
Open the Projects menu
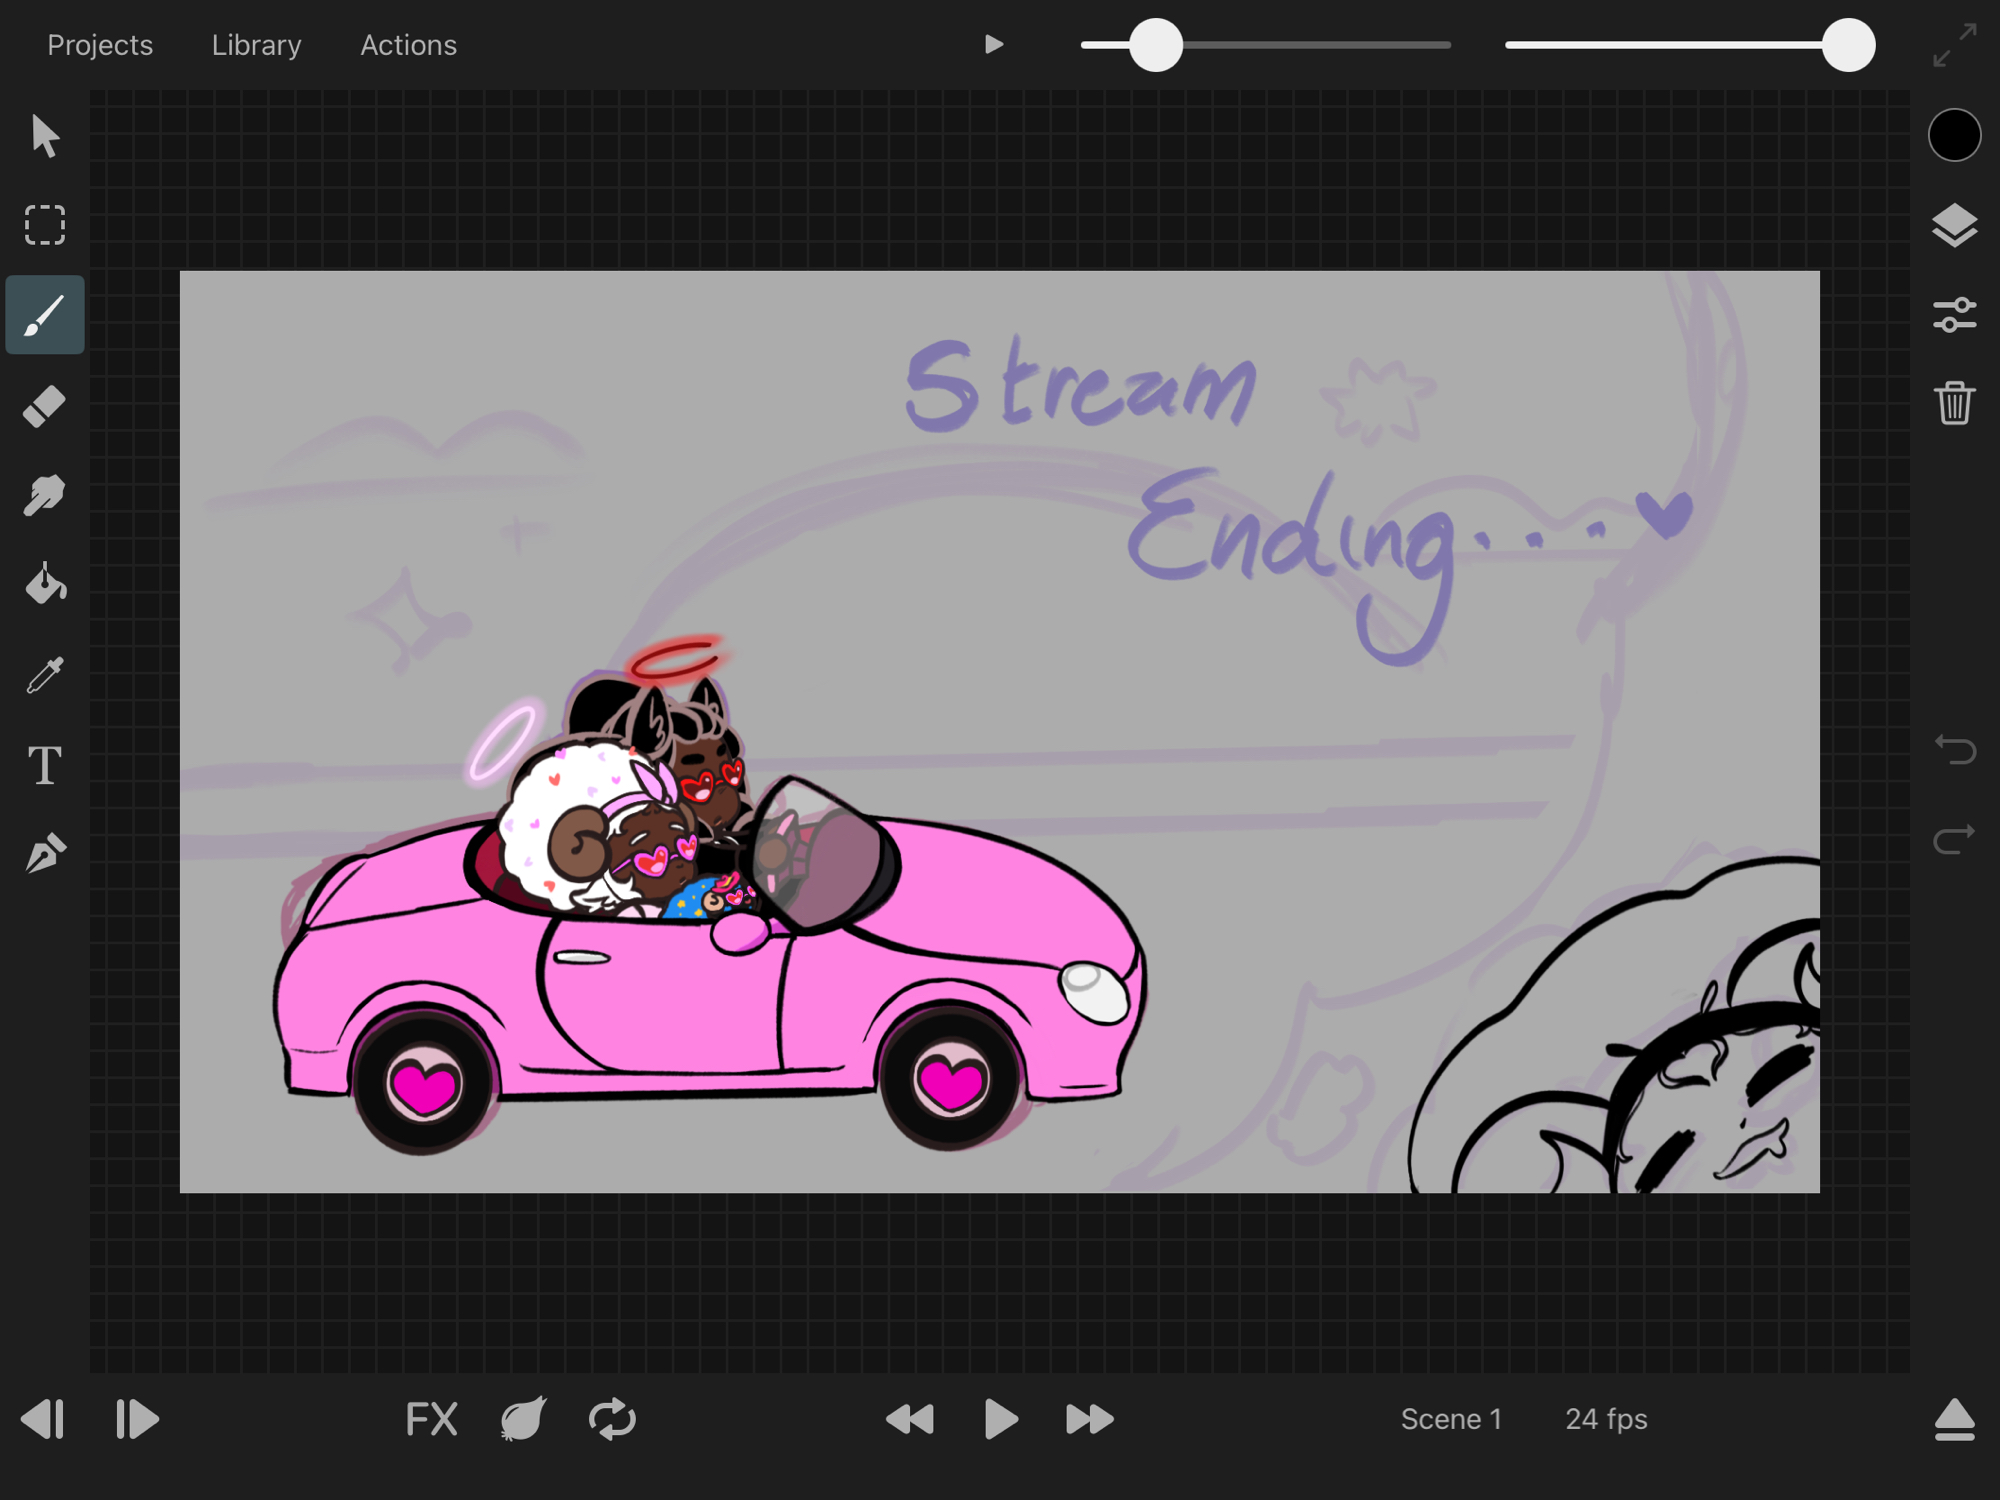(100, 45)
